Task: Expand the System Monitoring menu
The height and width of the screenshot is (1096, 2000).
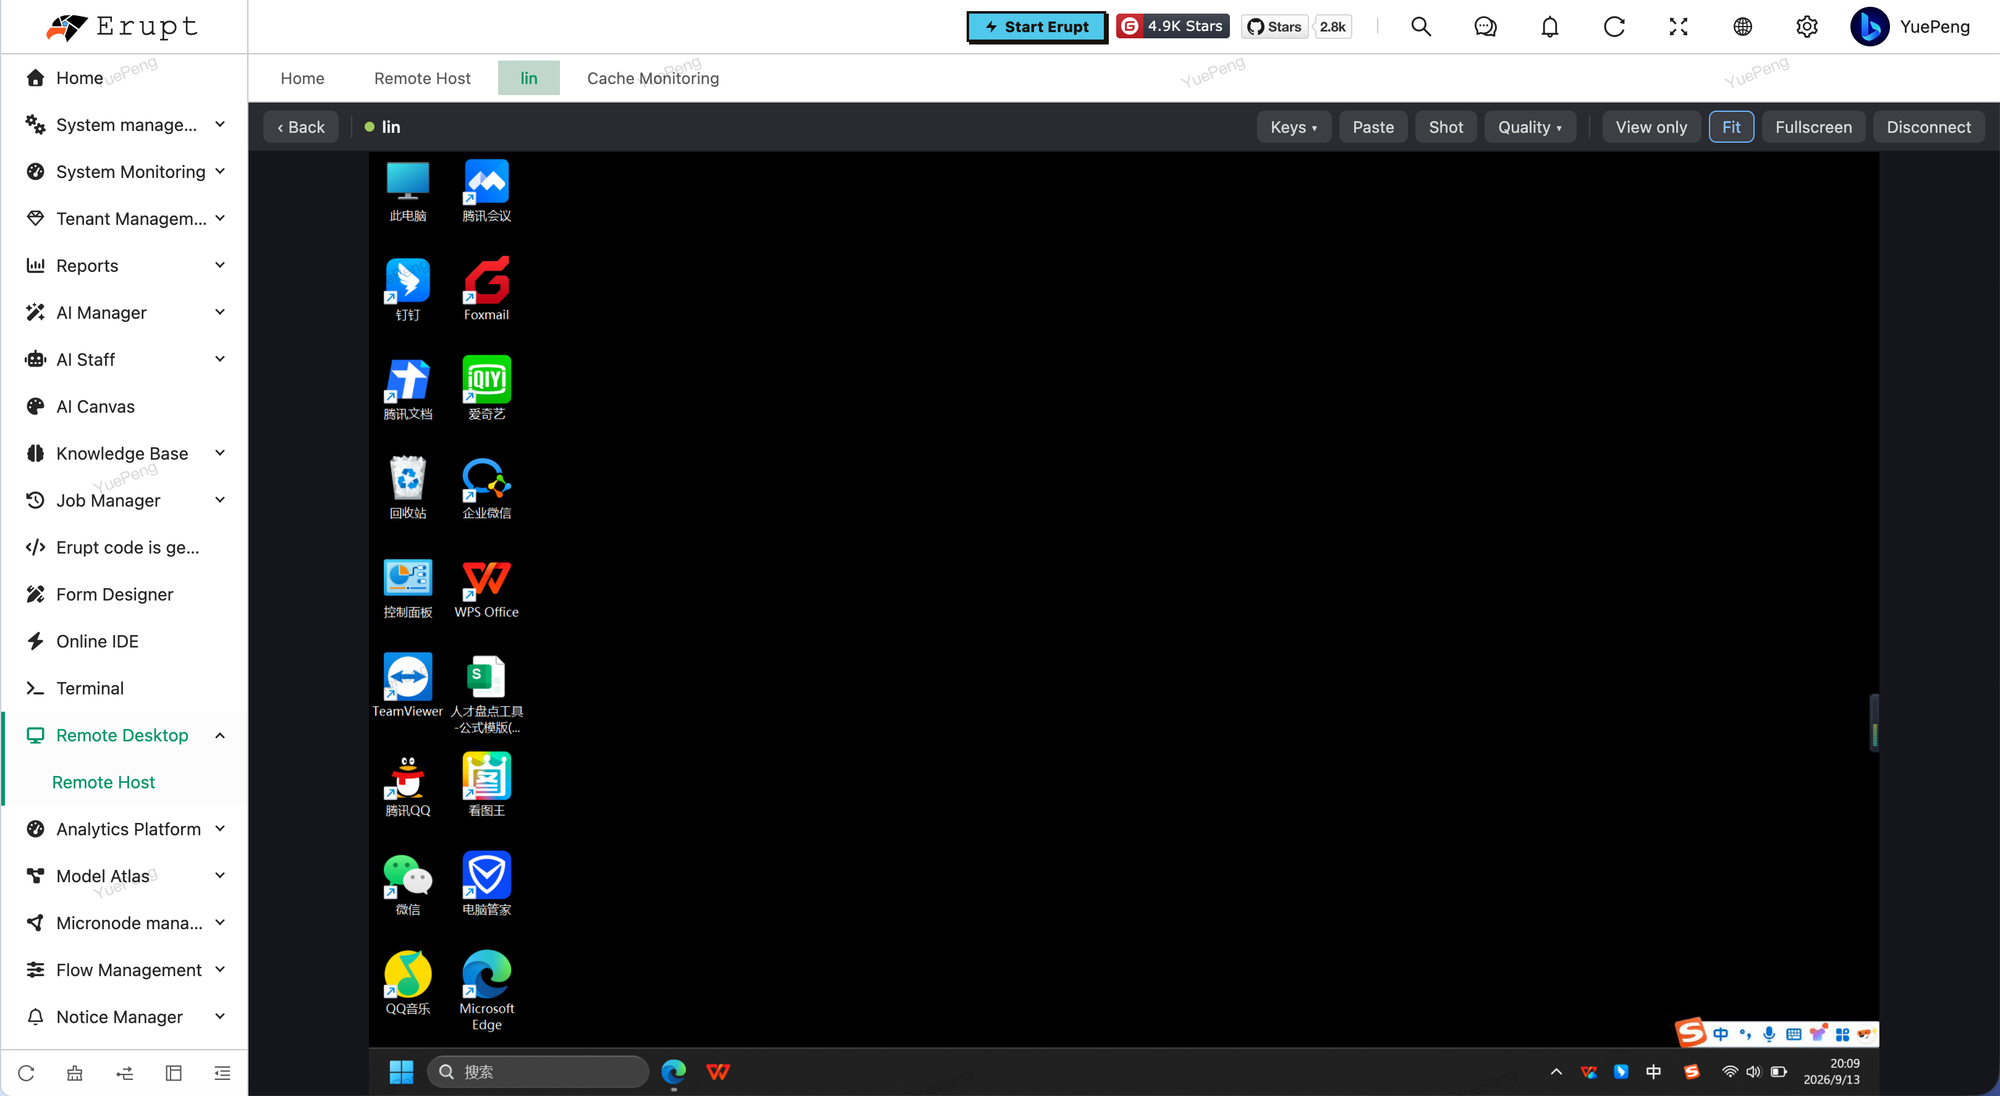Action: (x=124, y=172)
